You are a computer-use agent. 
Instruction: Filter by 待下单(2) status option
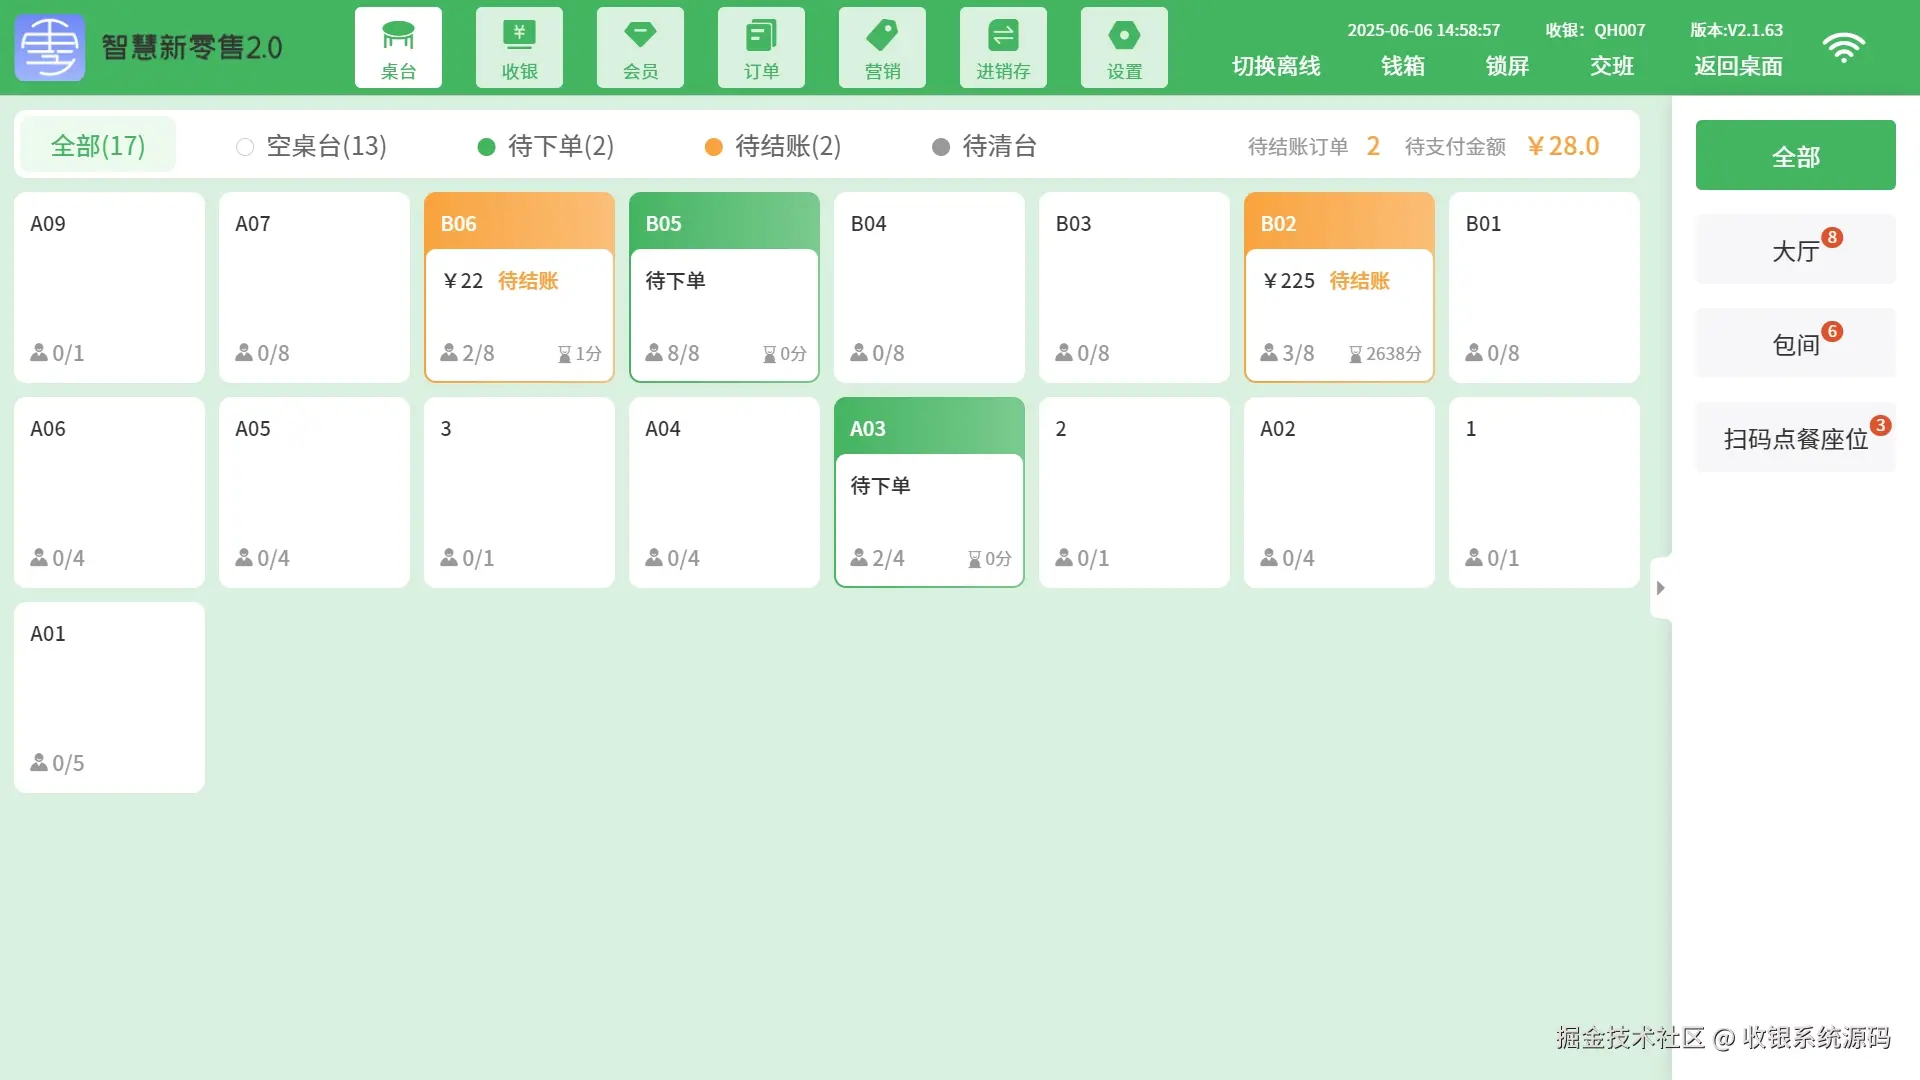pos(546,147)
